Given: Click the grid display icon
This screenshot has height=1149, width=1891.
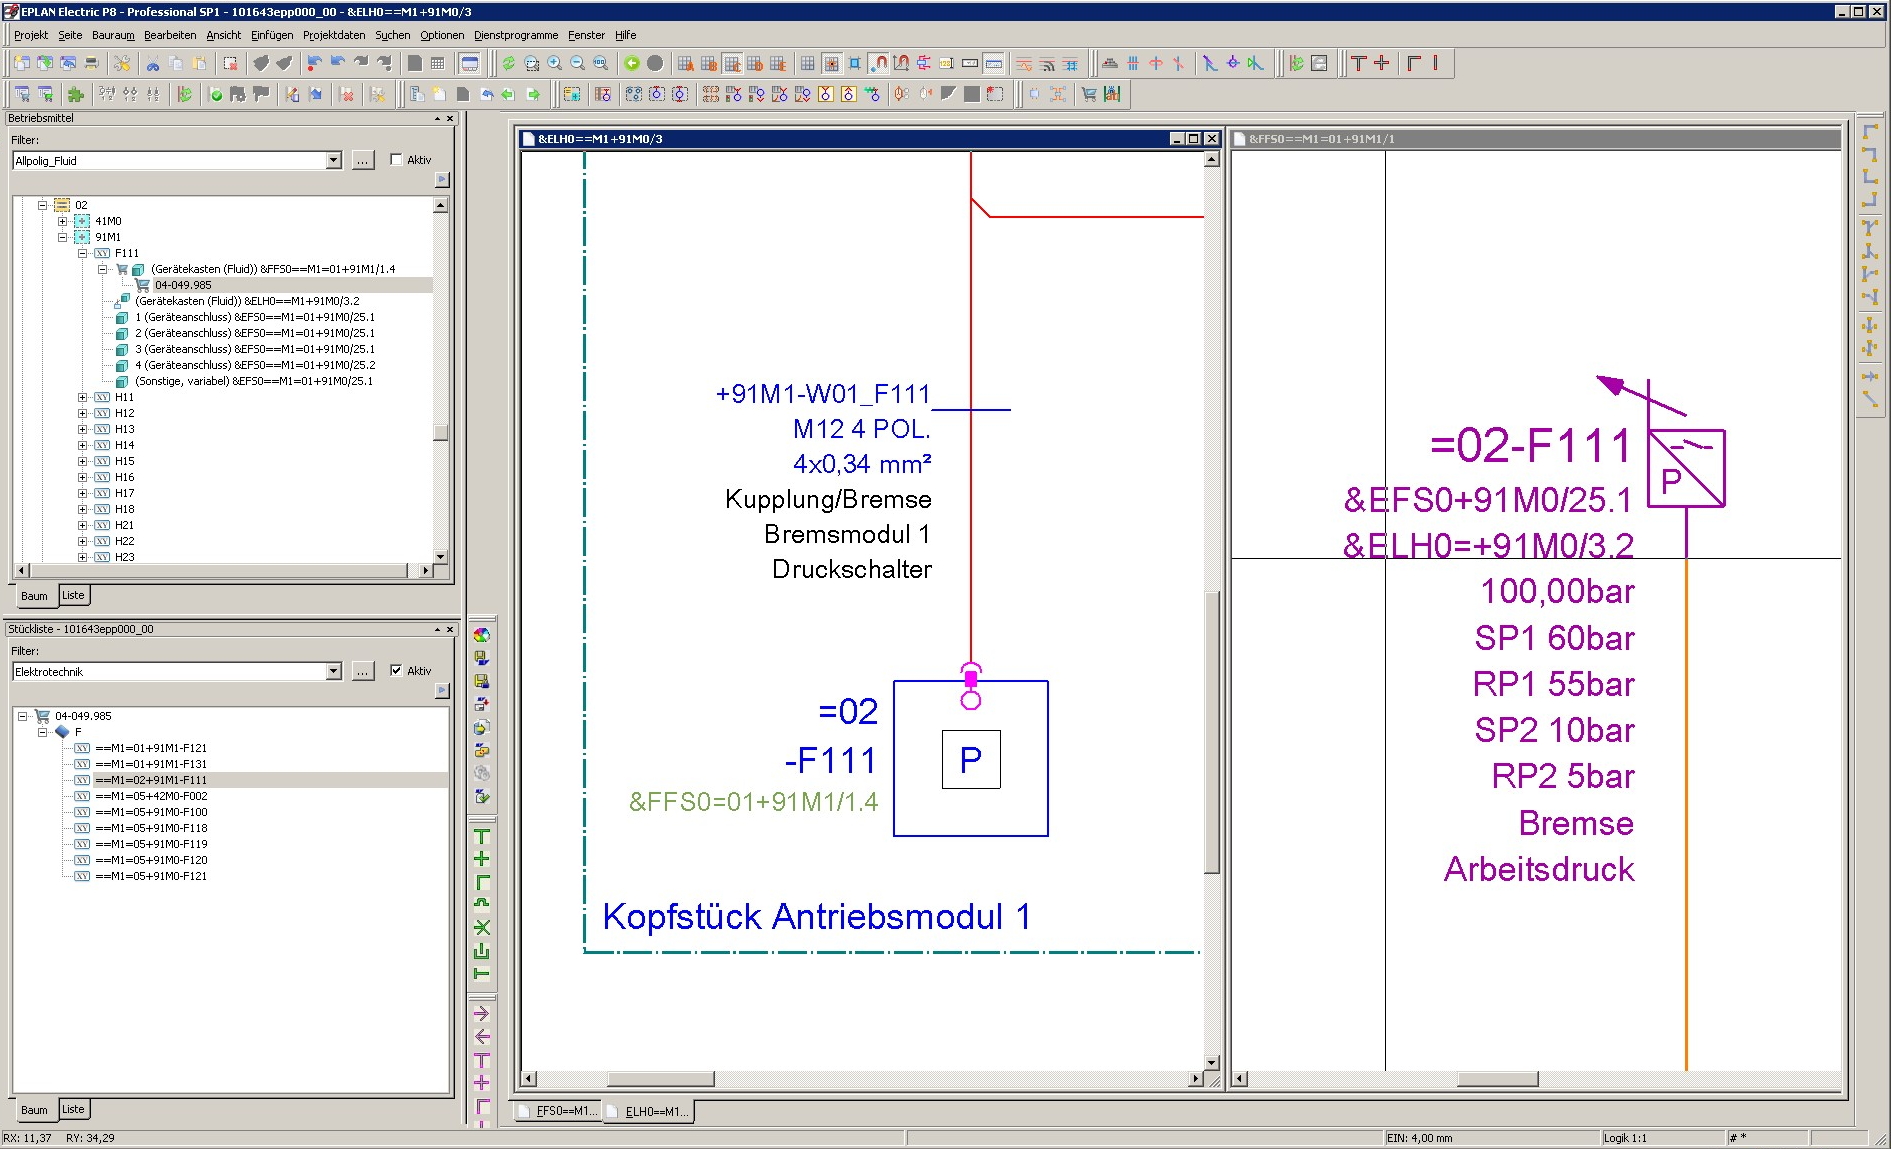Looking at the screenshot, I should (808, 63).
